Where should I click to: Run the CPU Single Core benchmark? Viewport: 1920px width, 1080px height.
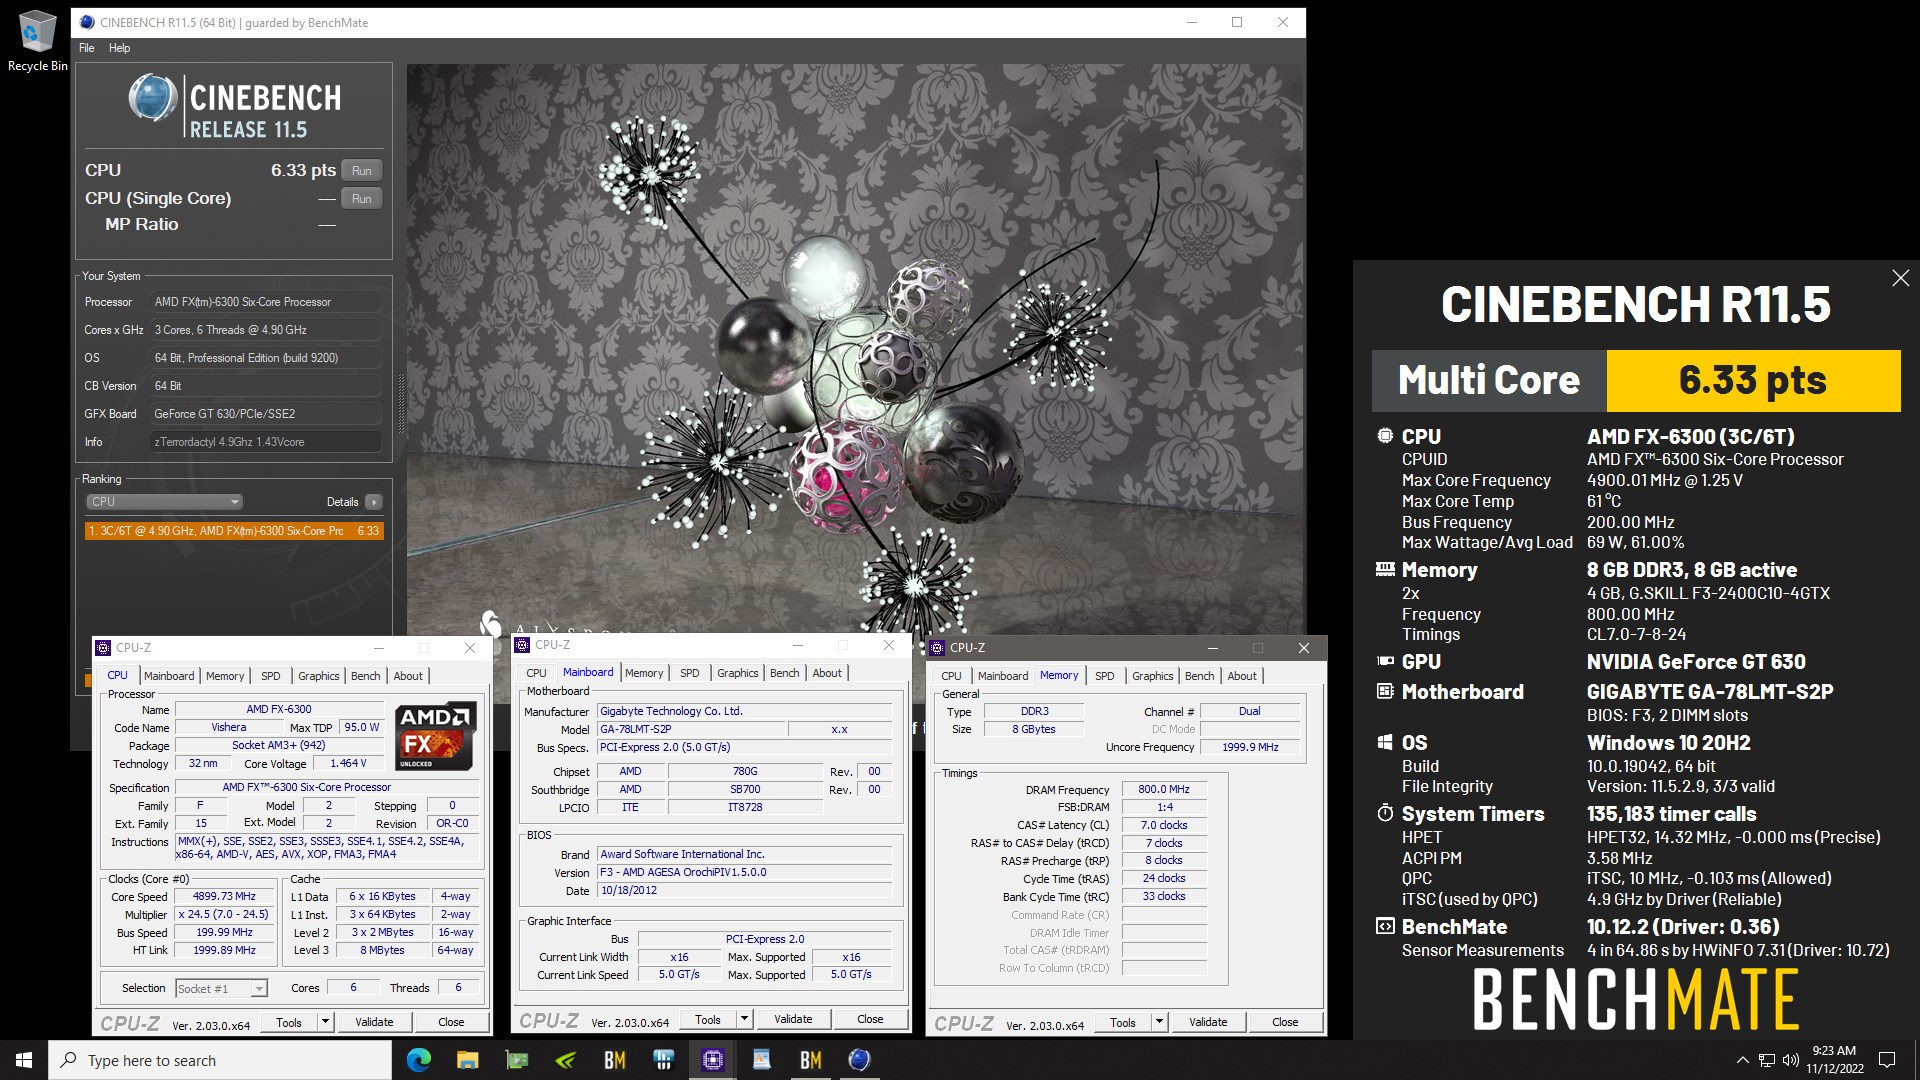click(x=362, y=199)
